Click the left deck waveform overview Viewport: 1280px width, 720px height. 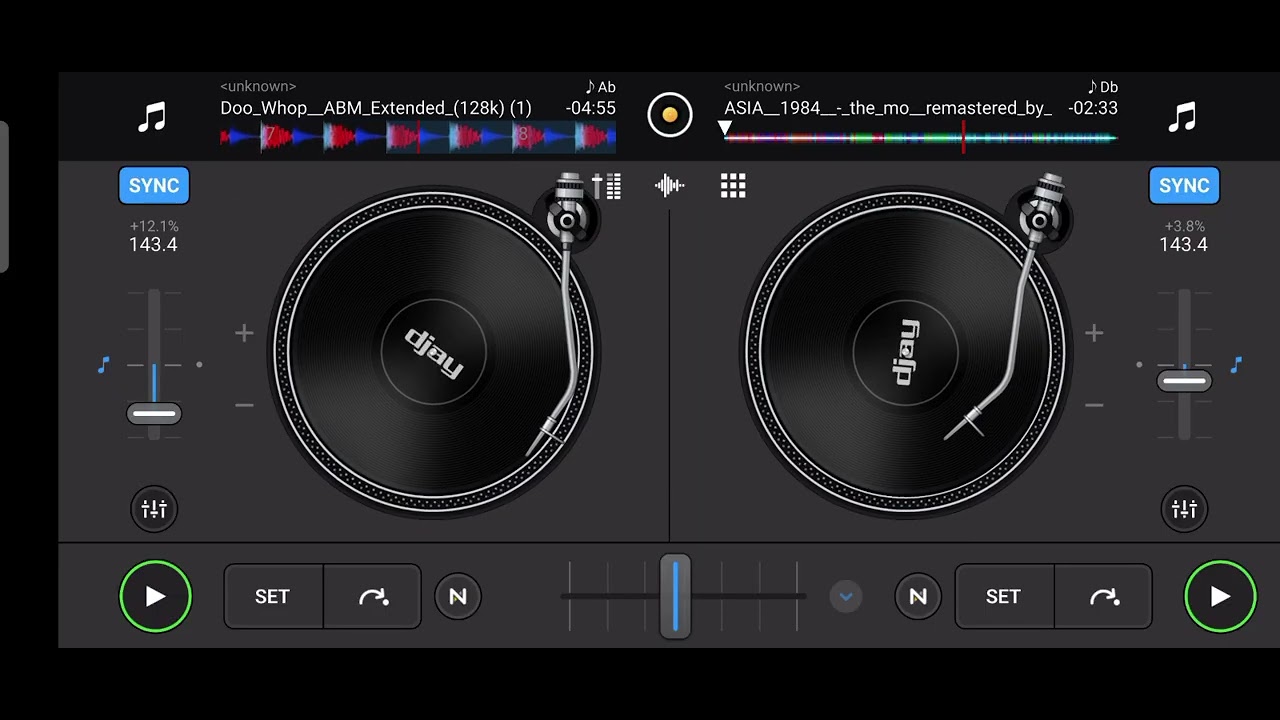pos(418,137)
